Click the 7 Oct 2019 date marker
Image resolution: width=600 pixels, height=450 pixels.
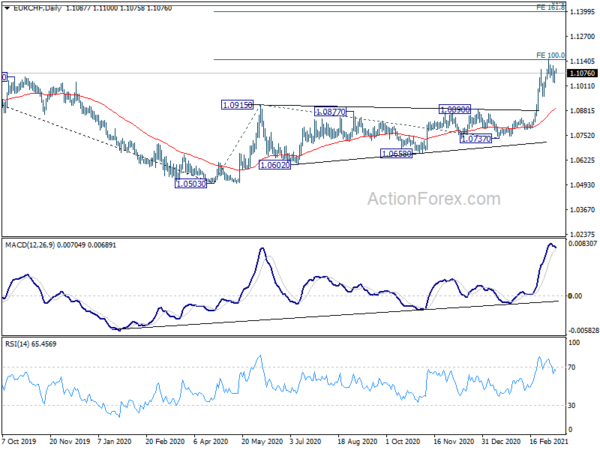pos(19,441)
